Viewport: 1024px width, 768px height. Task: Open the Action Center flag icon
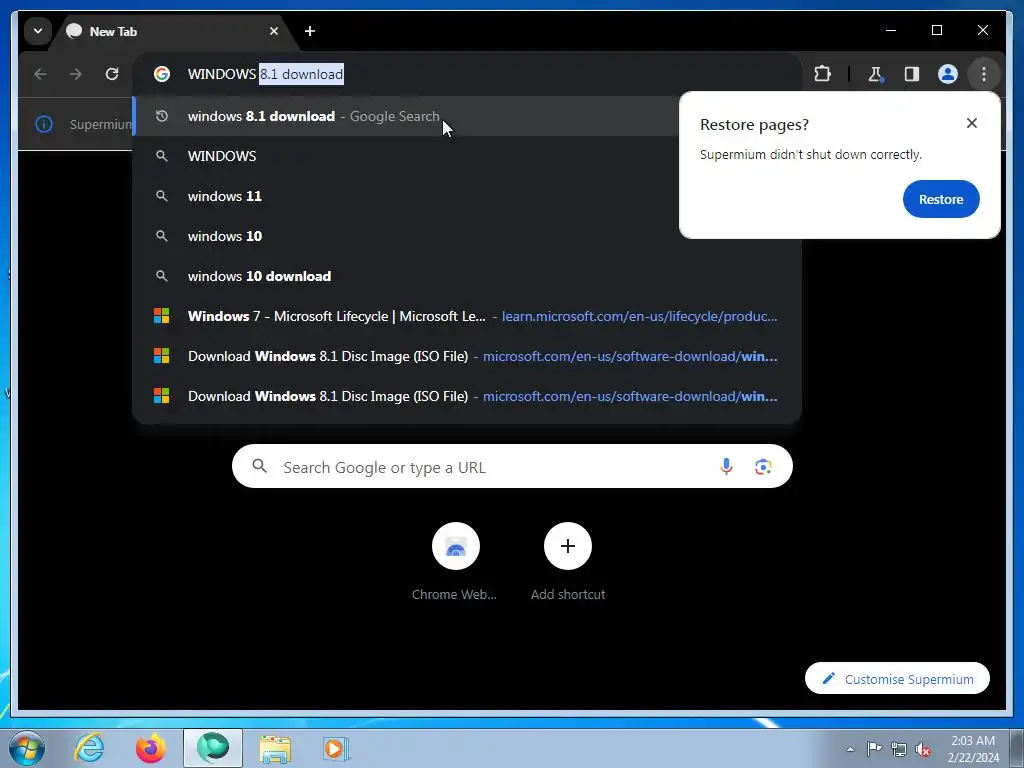873,748
